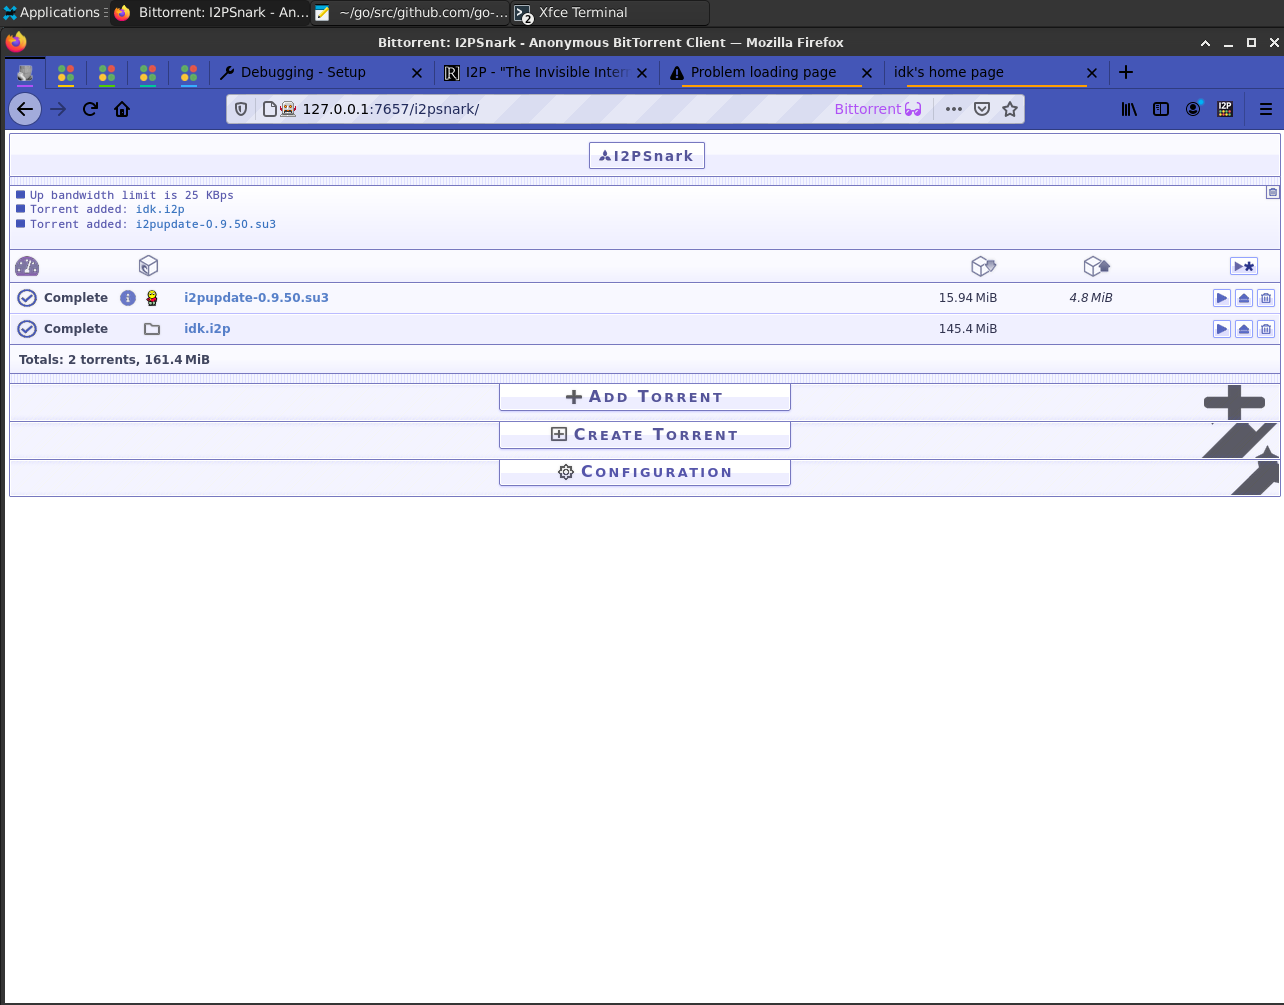
Task: Switch to Xfce Terminal in taskbar
Action: (x=609, y=13)
